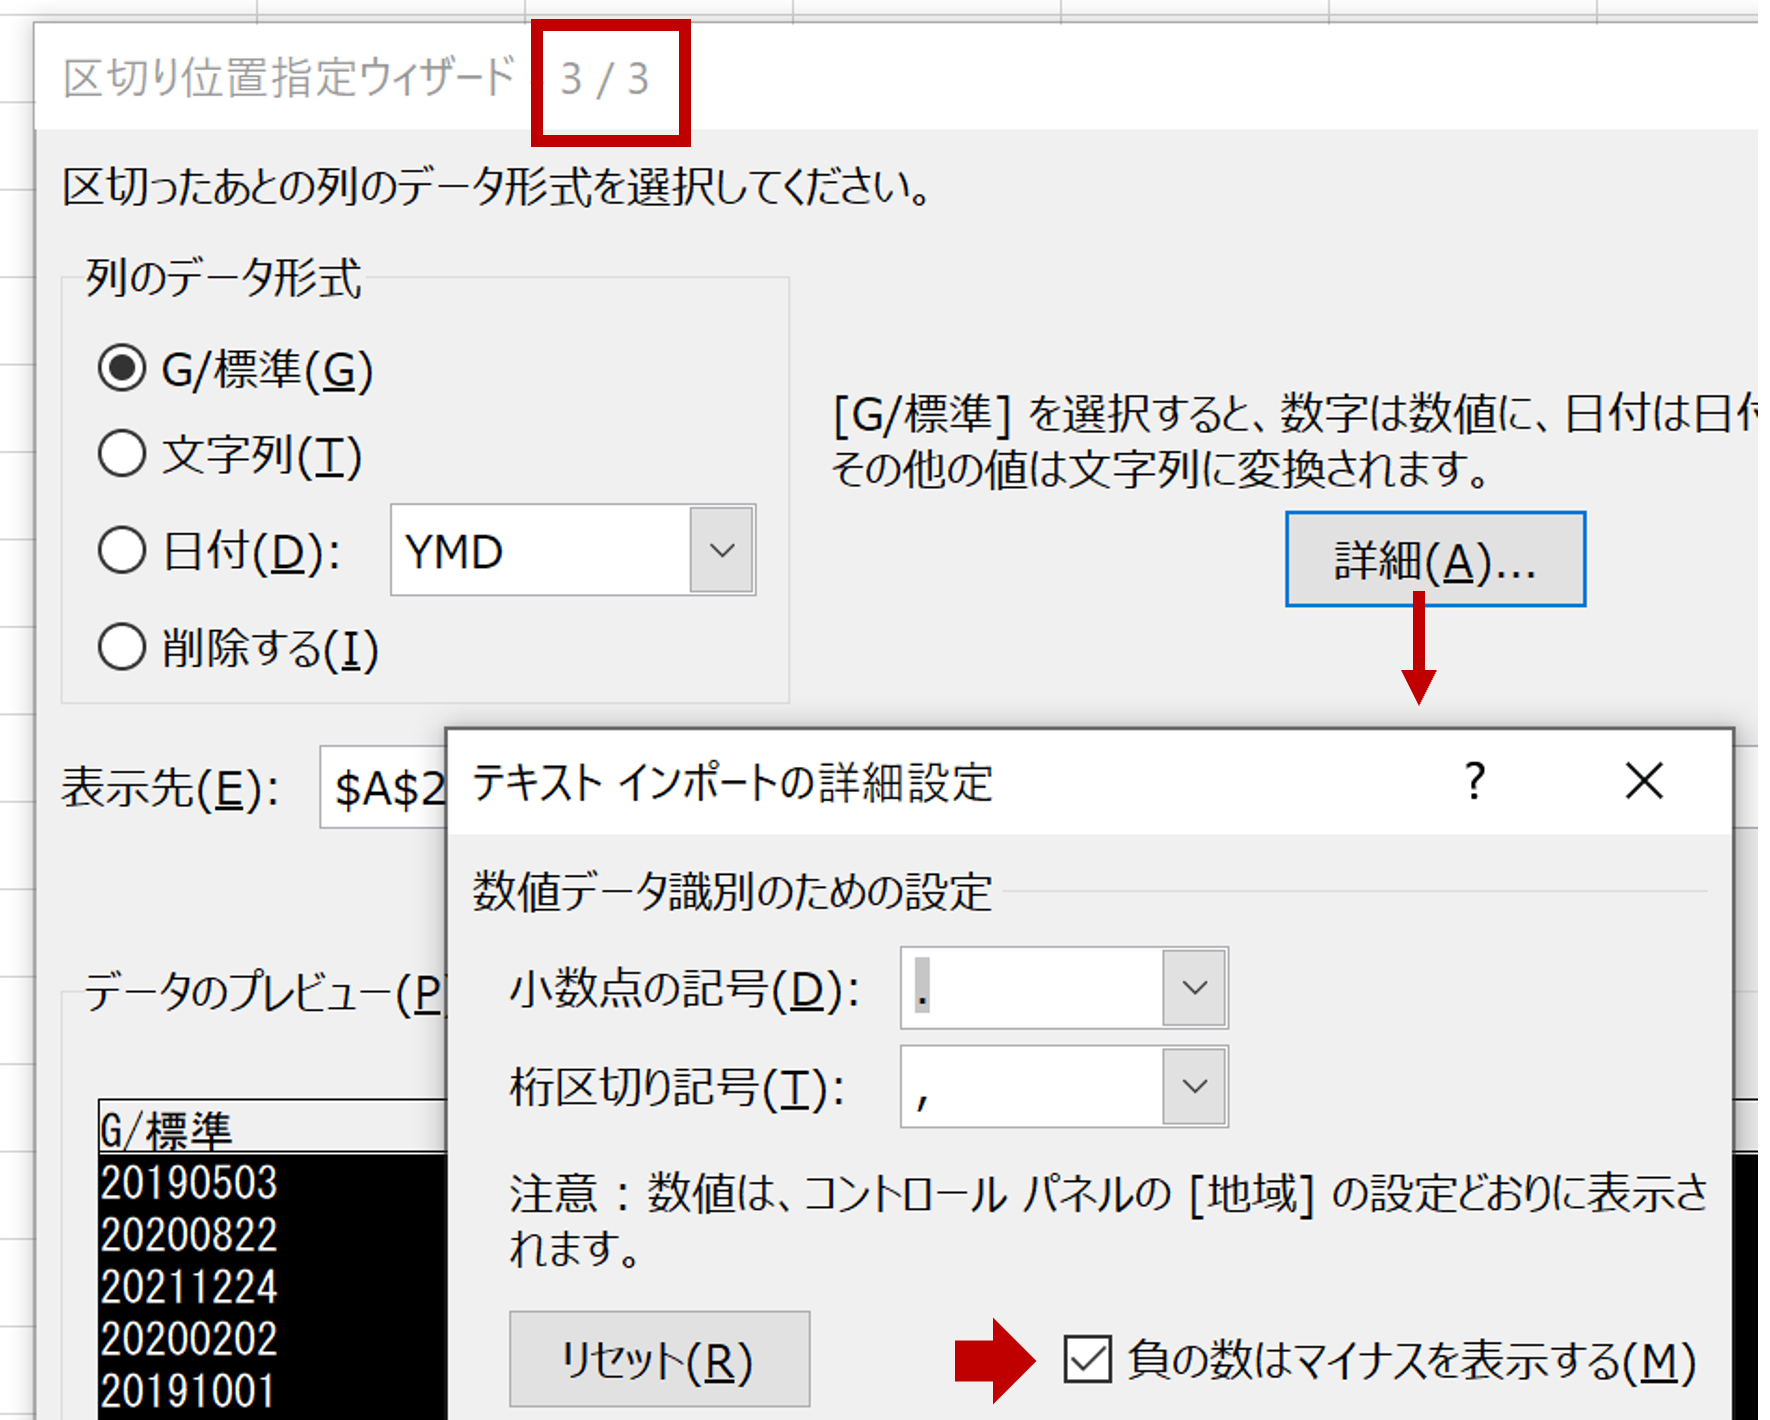Expand the 桁区切り記号(T) dropdown arrow

tap(1194, 1086)
